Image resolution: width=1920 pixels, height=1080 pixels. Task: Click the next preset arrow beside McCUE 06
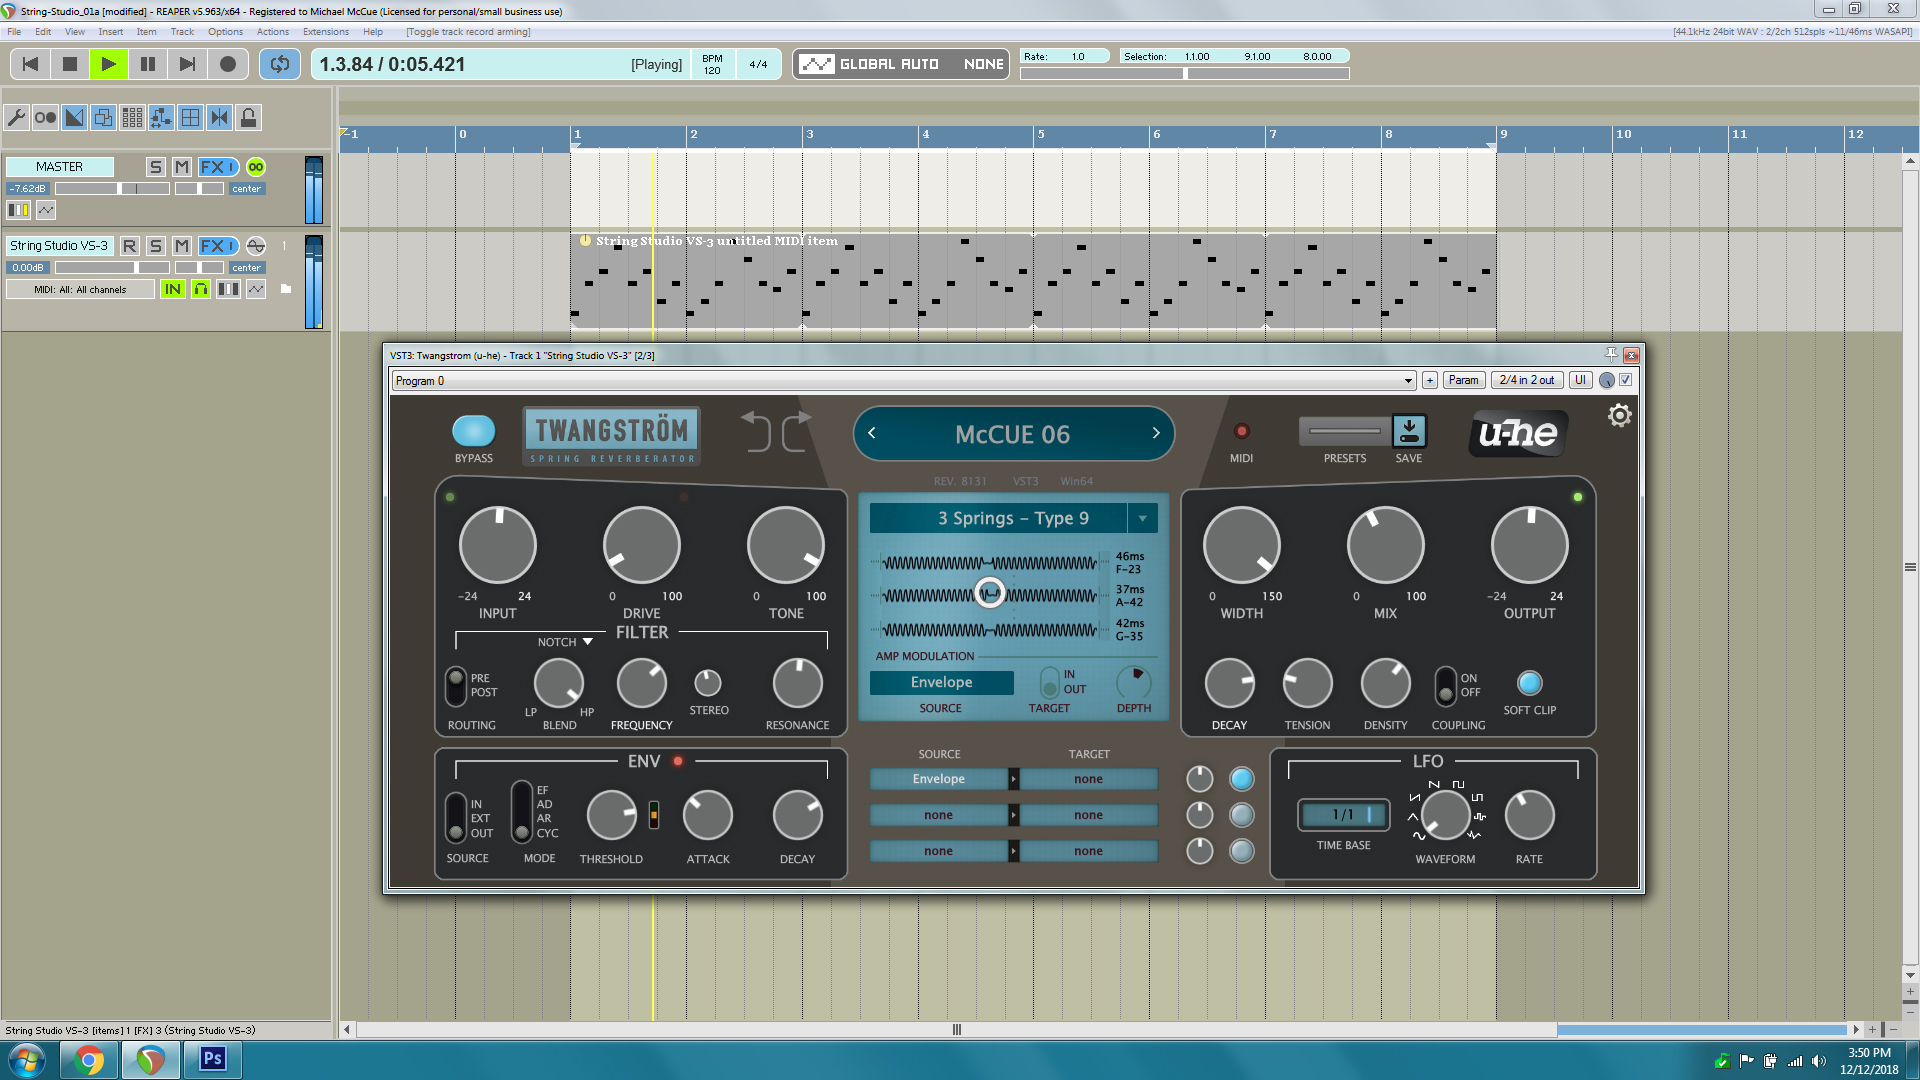(x=1156, y=433)
